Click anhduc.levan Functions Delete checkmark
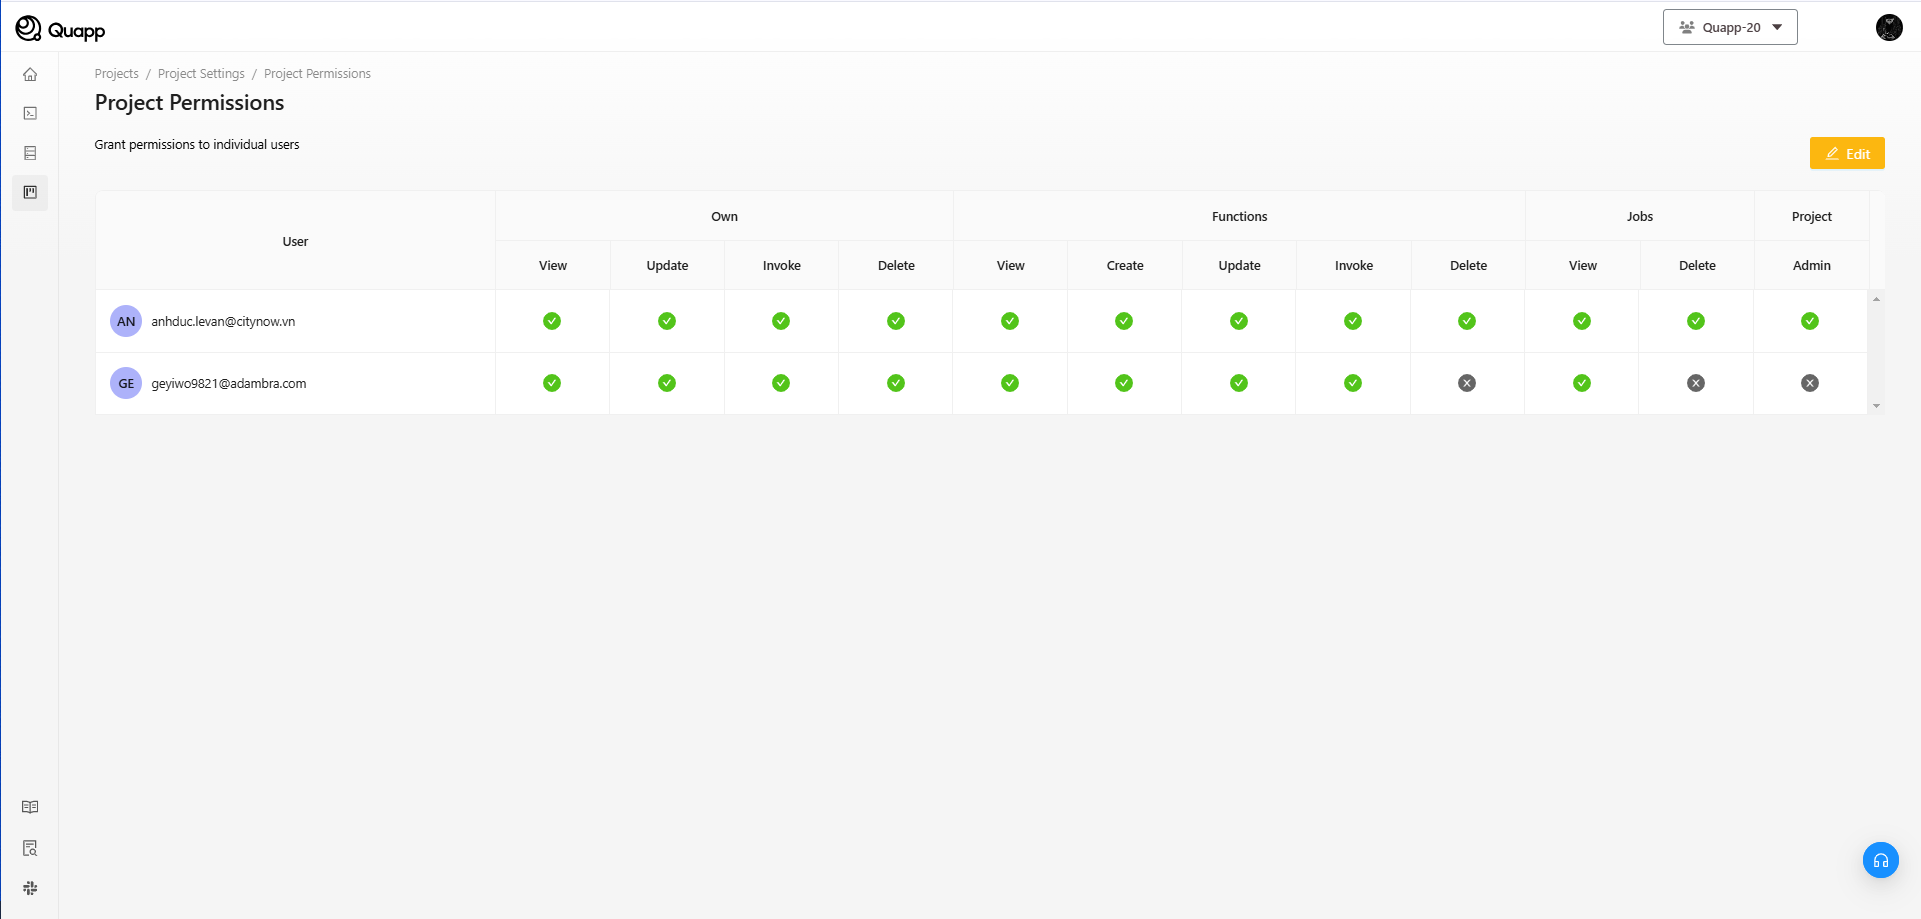1921x919 pixels. pos(1467,321)
